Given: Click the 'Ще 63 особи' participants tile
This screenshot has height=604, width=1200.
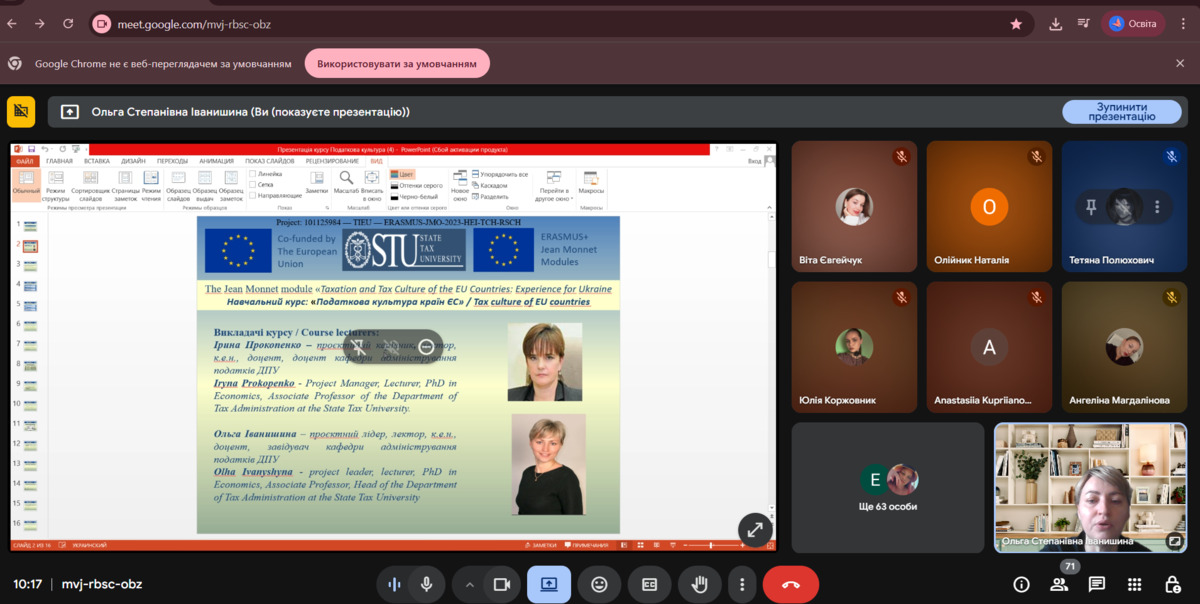Looking at the screenshot, I should click(x=888, y=487).
